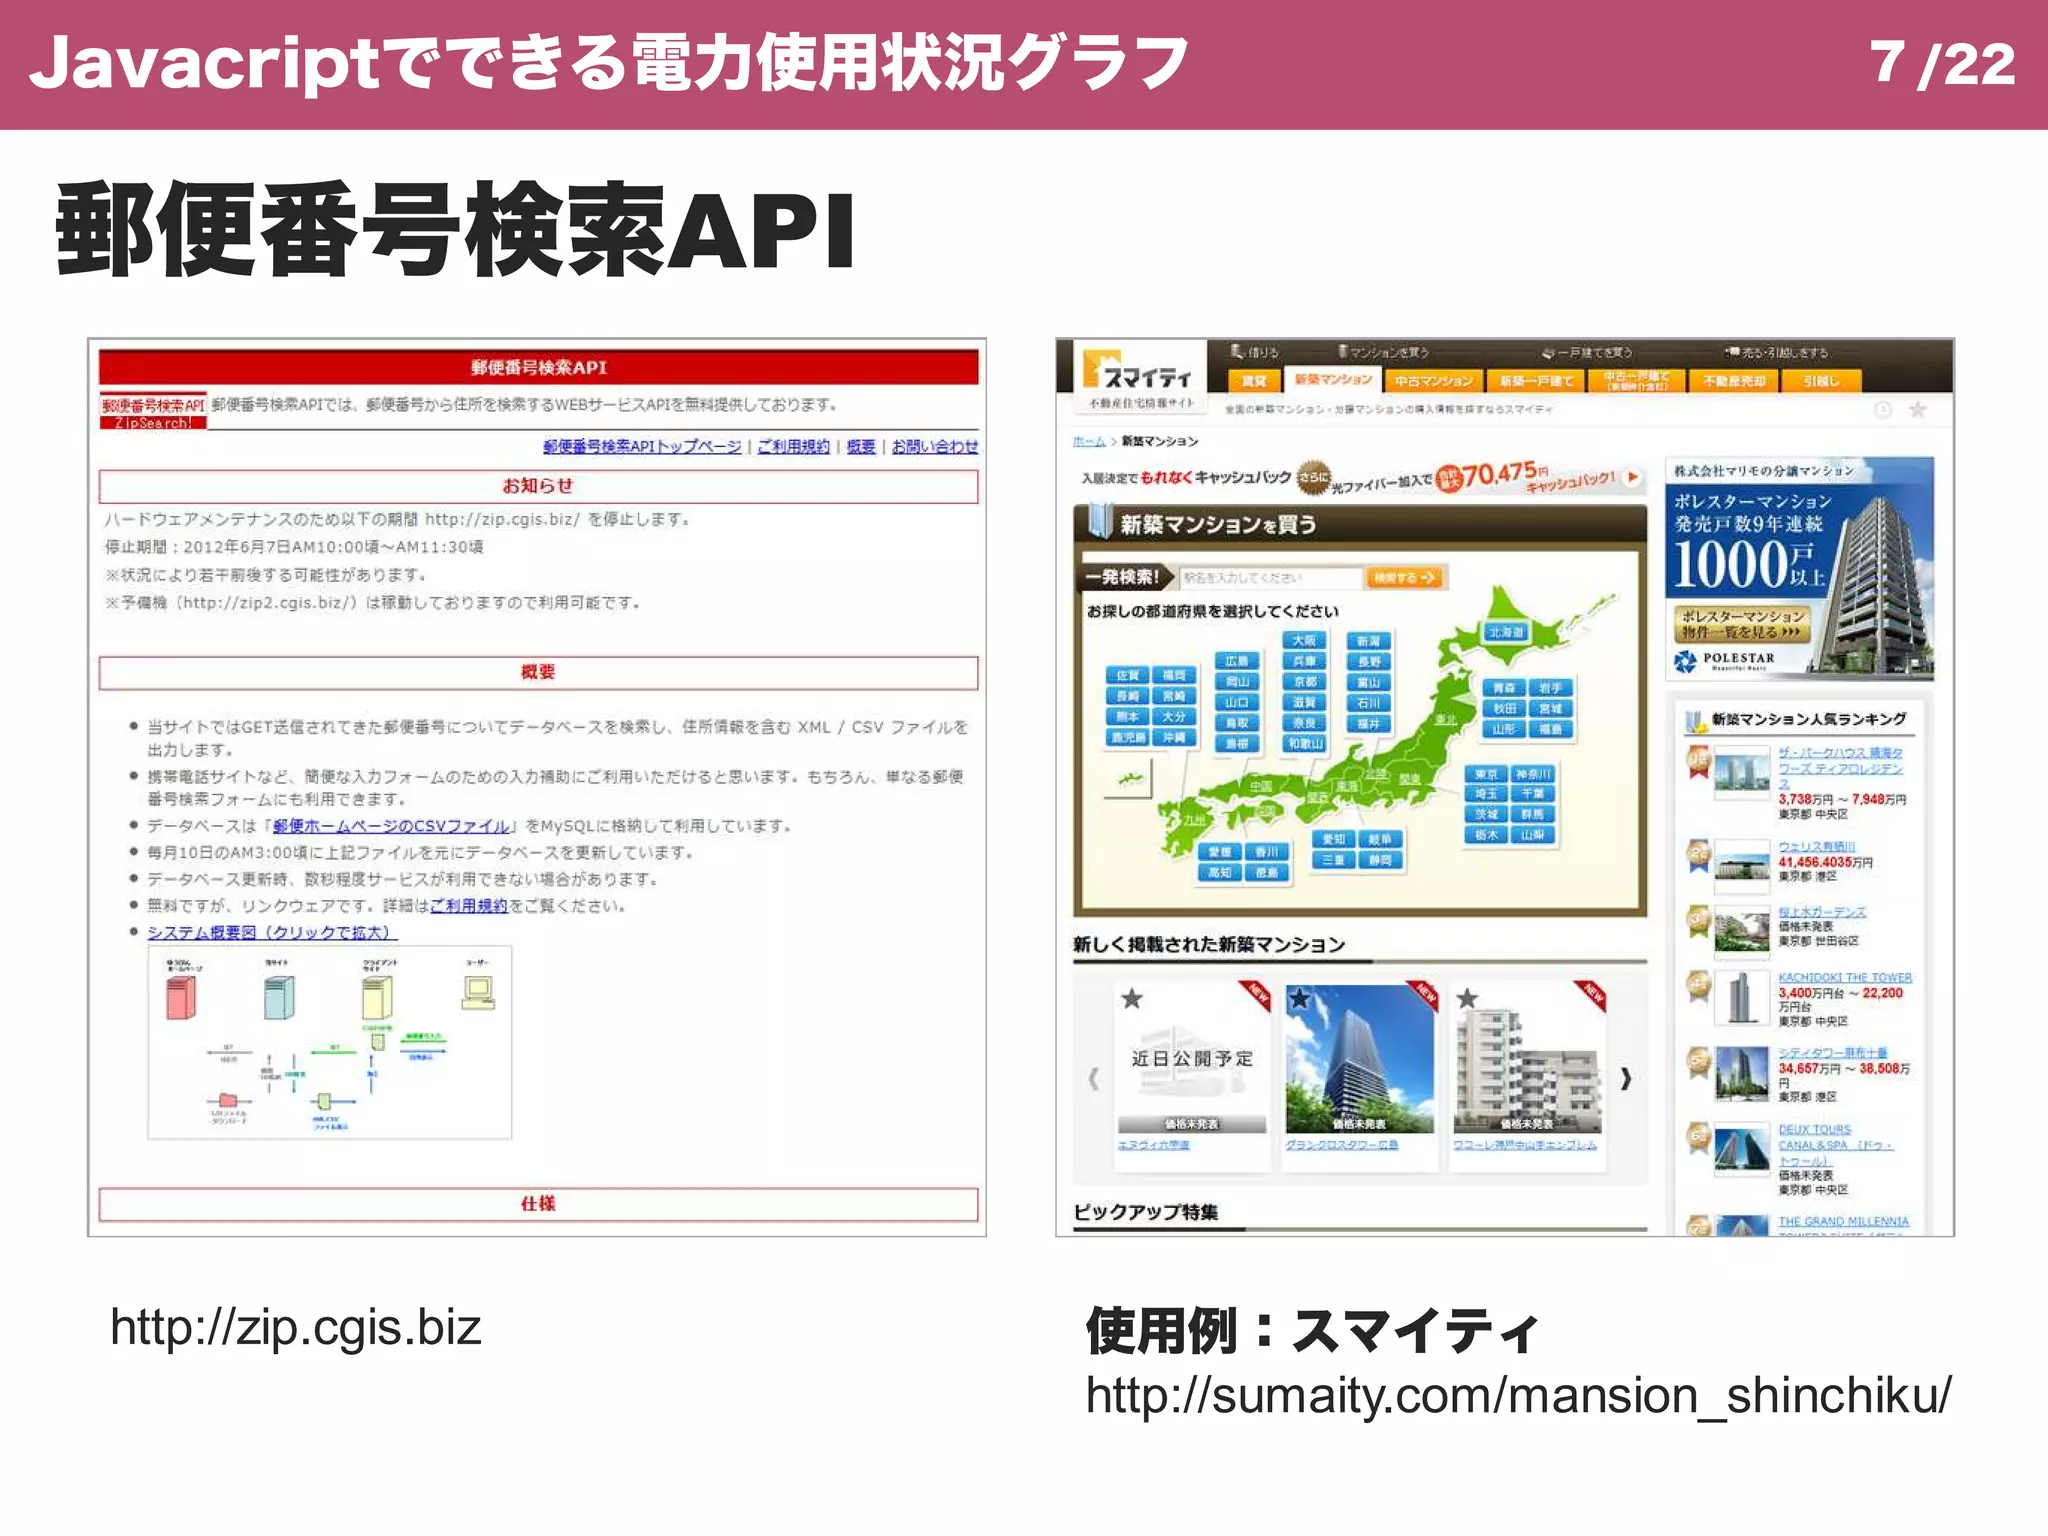This screenshot has height=1536, width=2048.
Task: Open the 賃貸 tab
Action: [1254, 381]
